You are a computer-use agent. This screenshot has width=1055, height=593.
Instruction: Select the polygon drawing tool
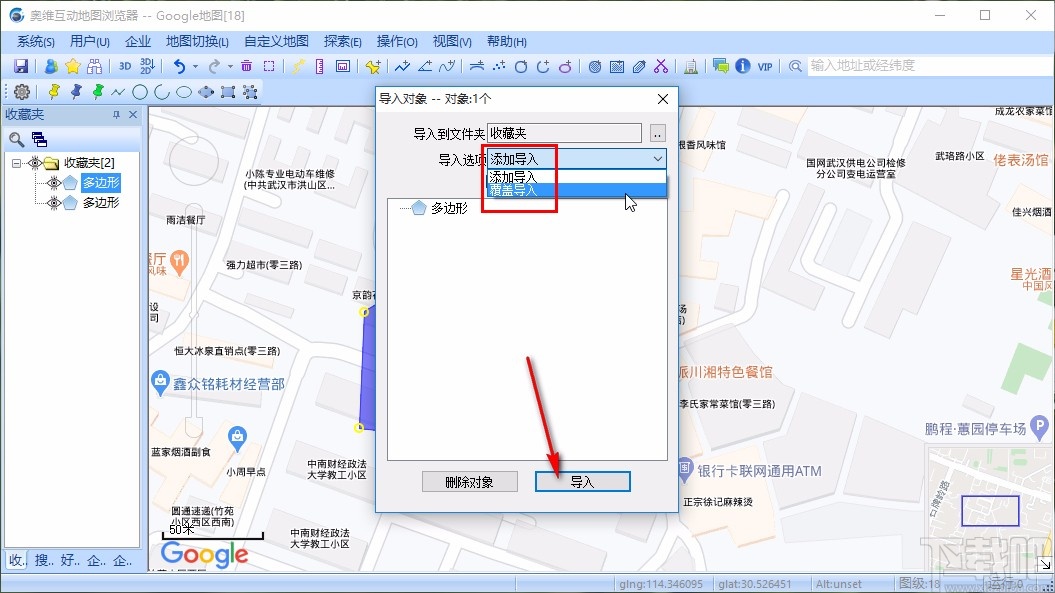coord(207,91)
